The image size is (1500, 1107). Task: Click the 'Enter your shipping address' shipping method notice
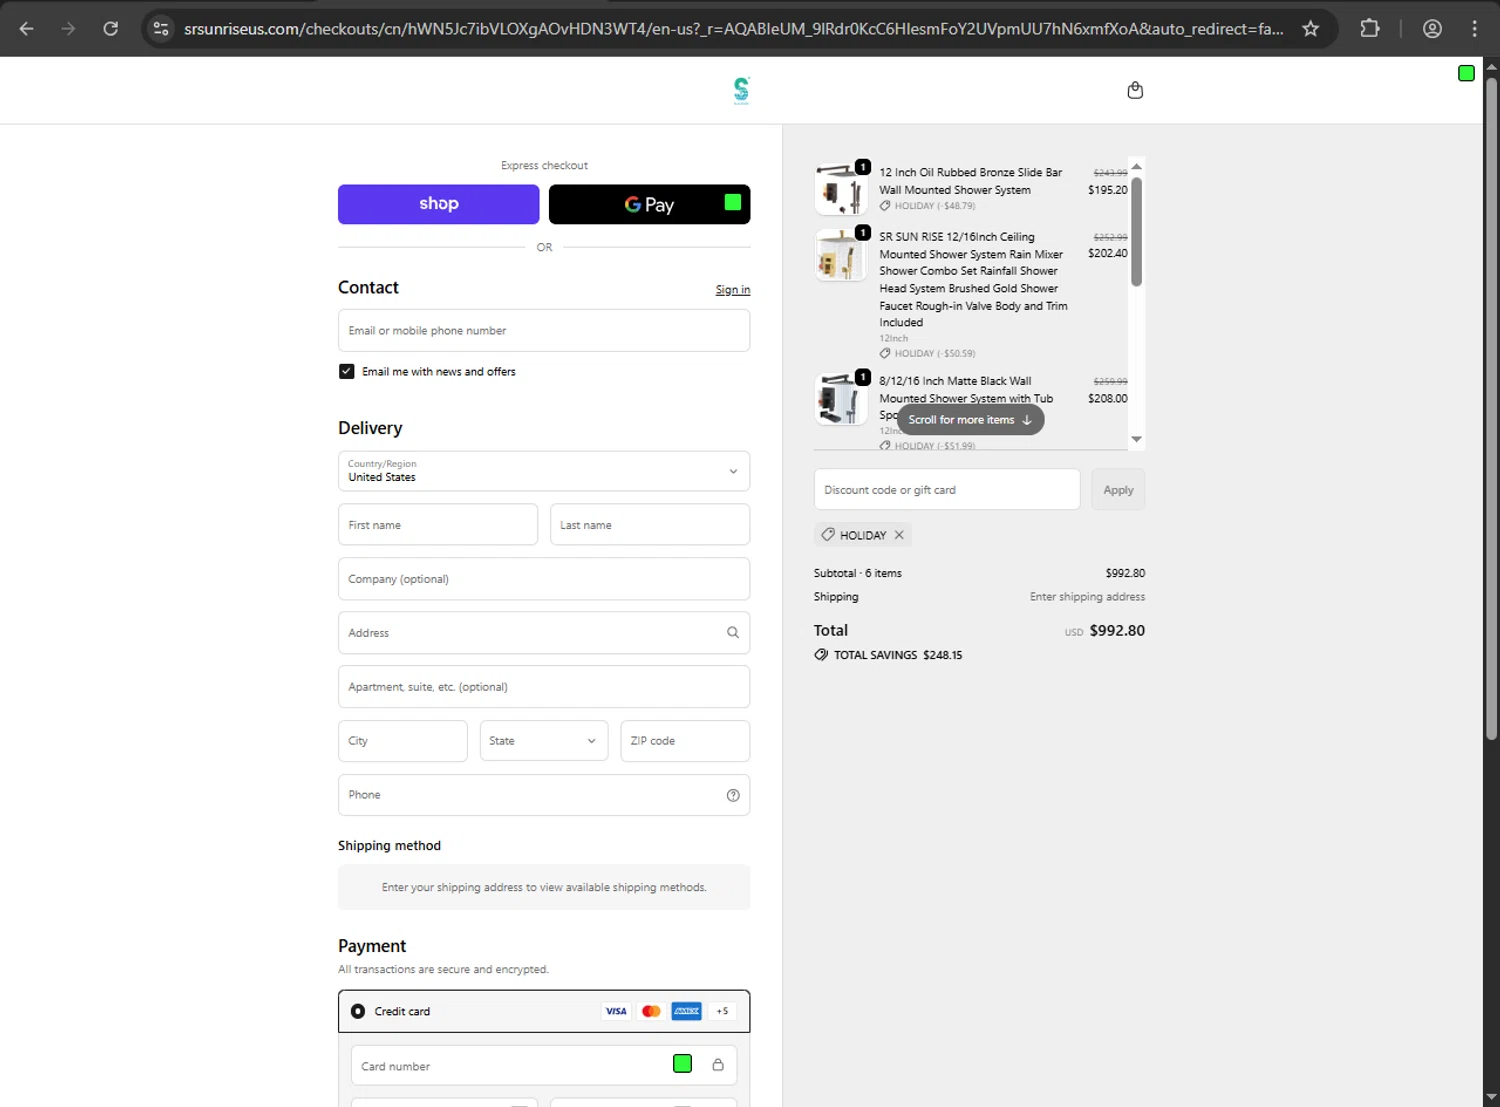544,887
